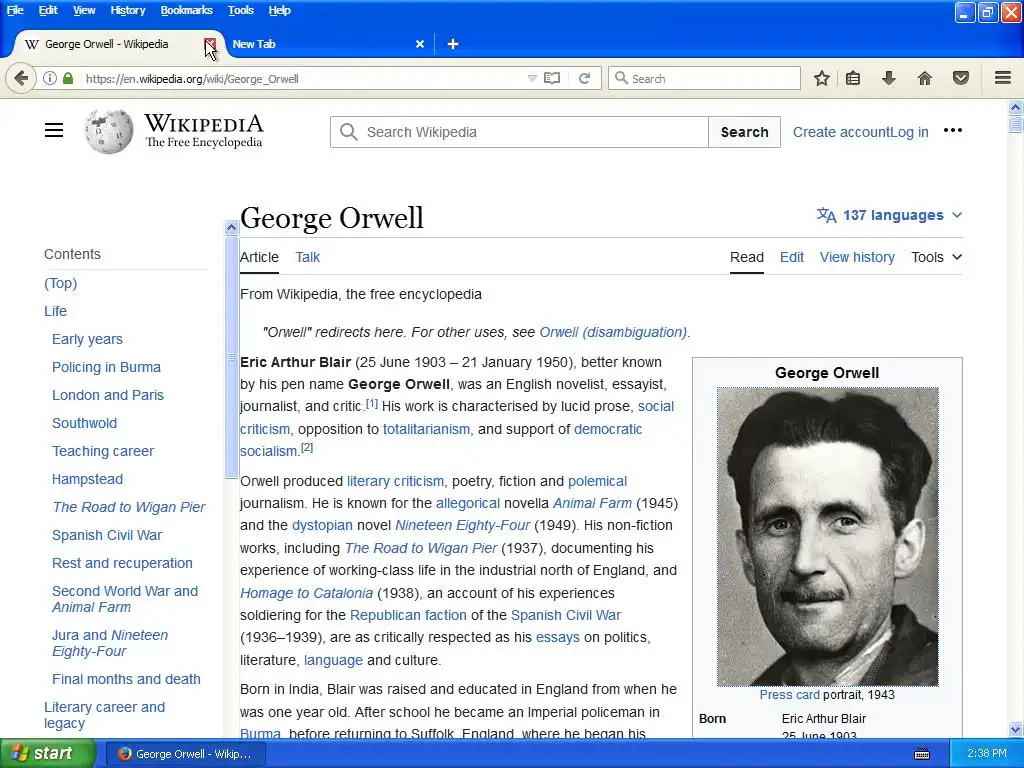Focus the Firefox Search box
The image size is (1024, 768).
pos(704,78)
